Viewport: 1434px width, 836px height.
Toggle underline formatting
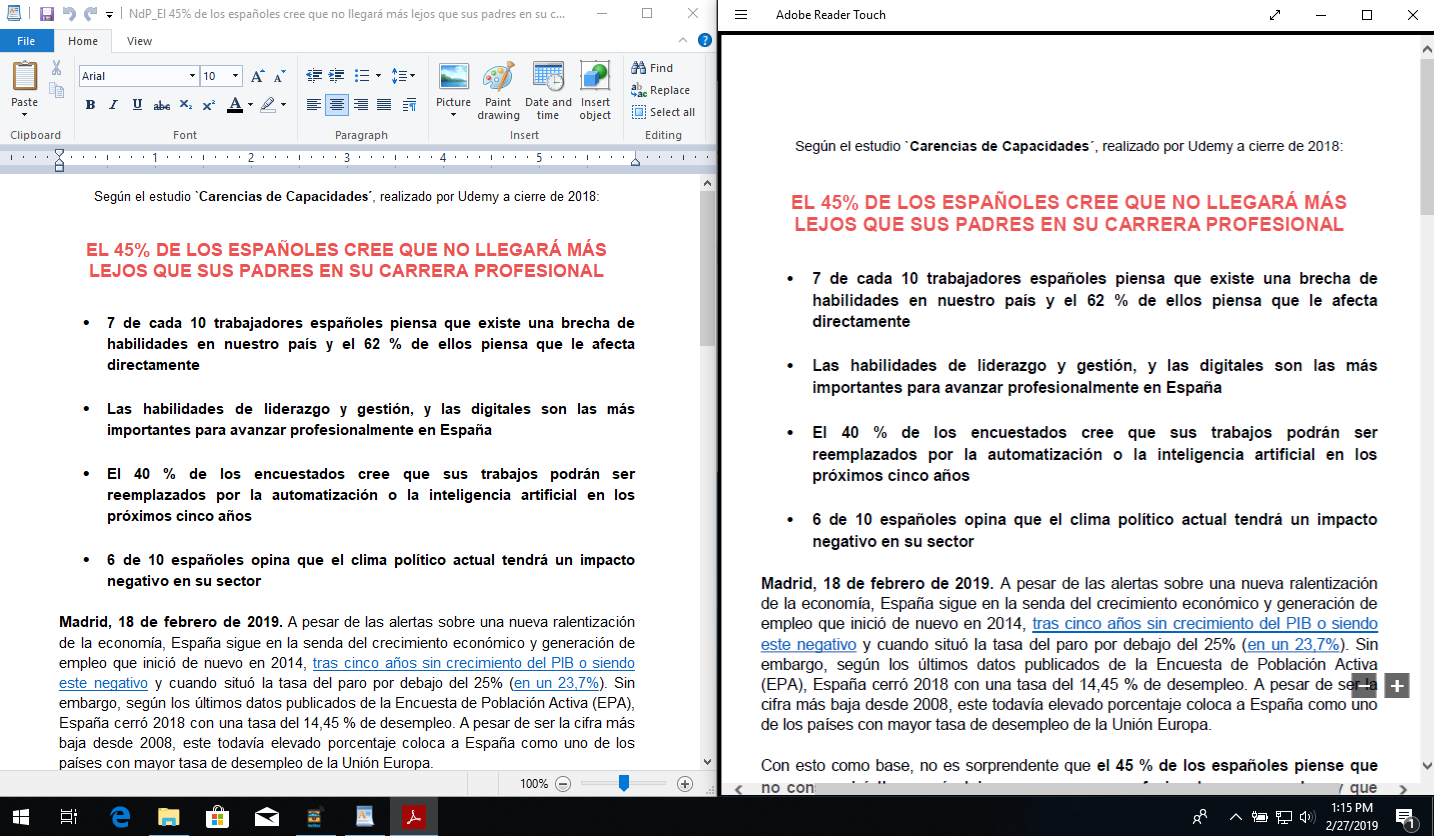click(x=137, y=105)
